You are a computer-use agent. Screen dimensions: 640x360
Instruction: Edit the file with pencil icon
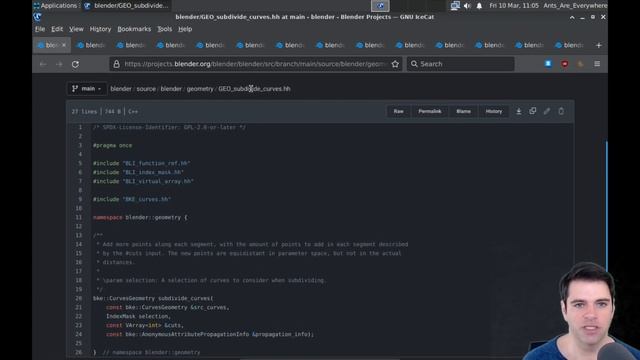547,111
